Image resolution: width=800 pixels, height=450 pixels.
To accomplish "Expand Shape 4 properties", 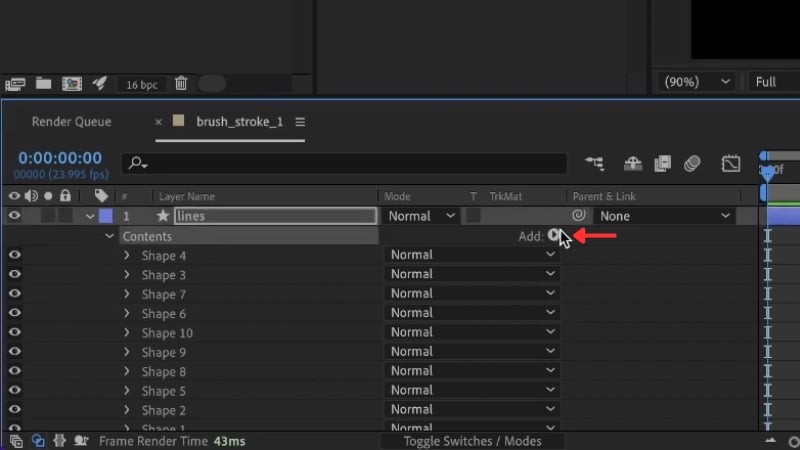I will point(127,255).
